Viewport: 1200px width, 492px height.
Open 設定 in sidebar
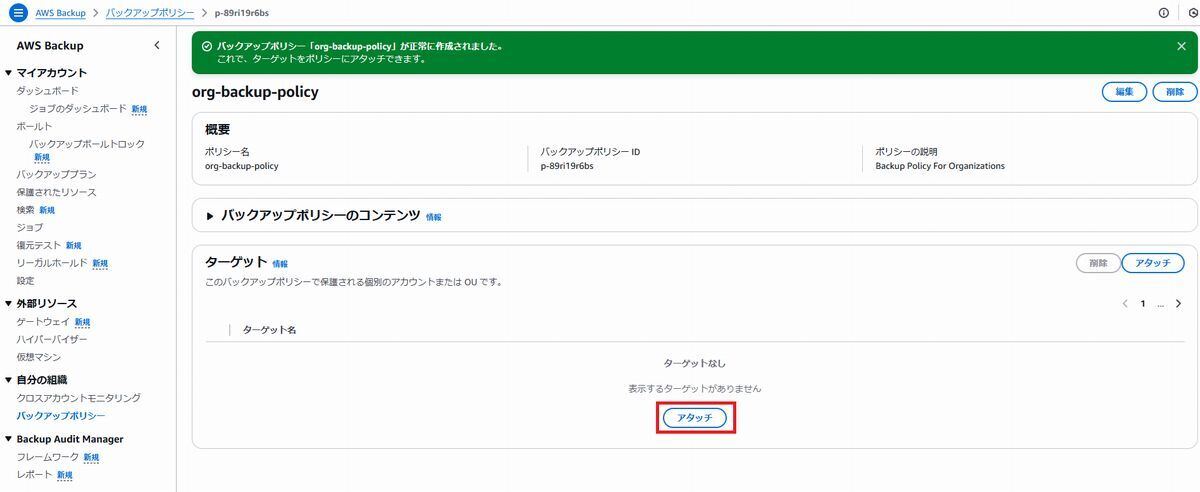[25, 281]
